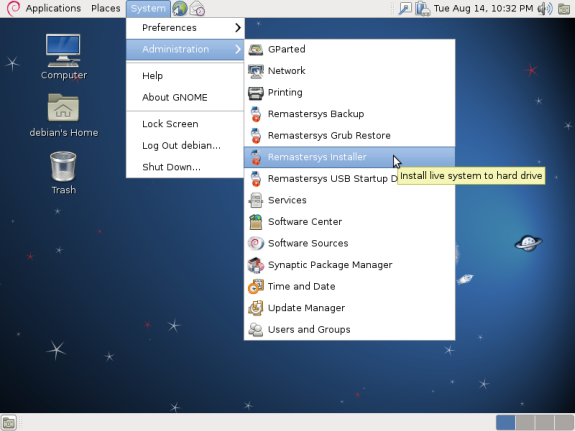Click the mail client launcher in top panel
This screenshot has width=575, height=431.
198,8
